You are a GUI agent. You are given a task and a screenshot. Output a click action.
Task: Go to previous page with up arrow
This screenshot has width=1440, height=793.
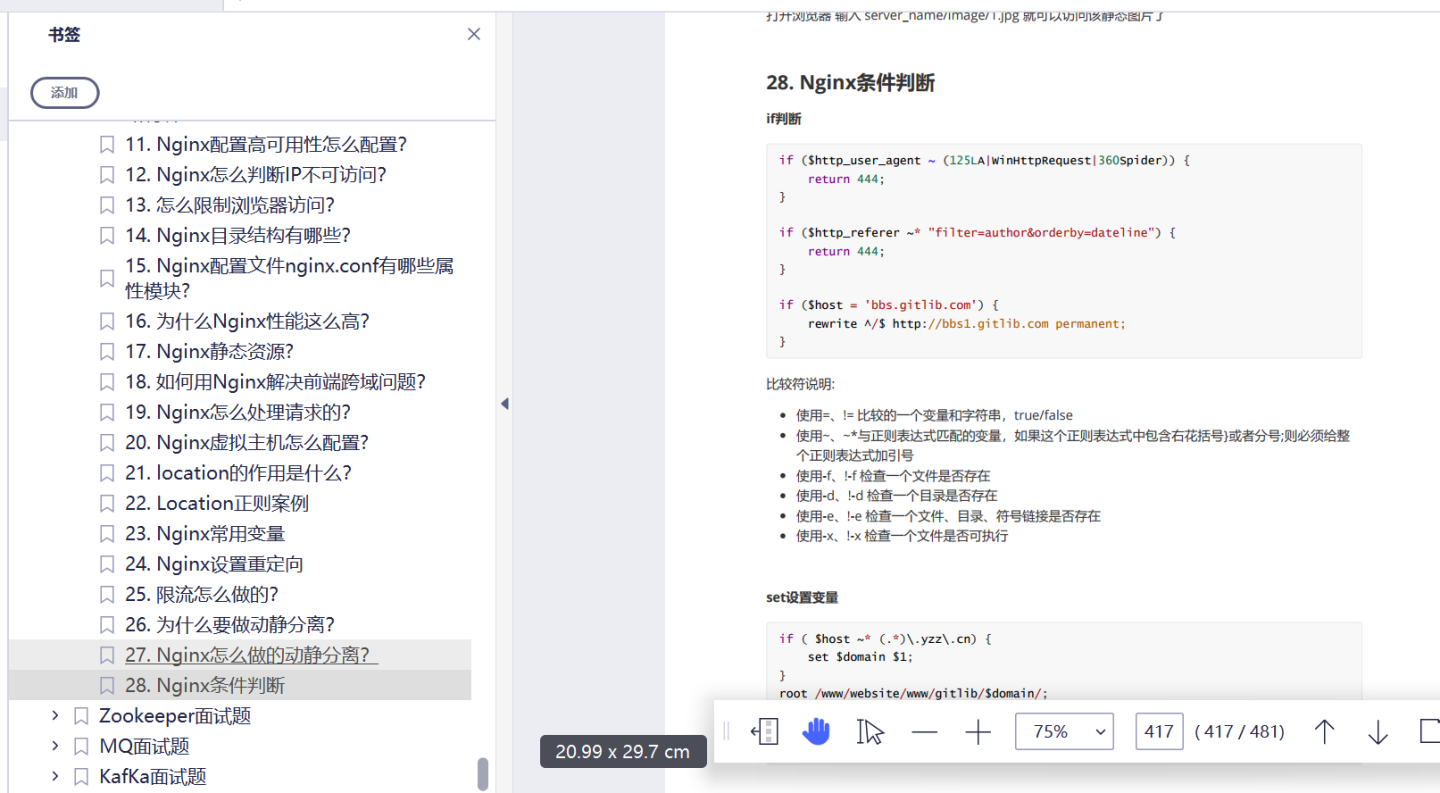[x=1324, y=732]
